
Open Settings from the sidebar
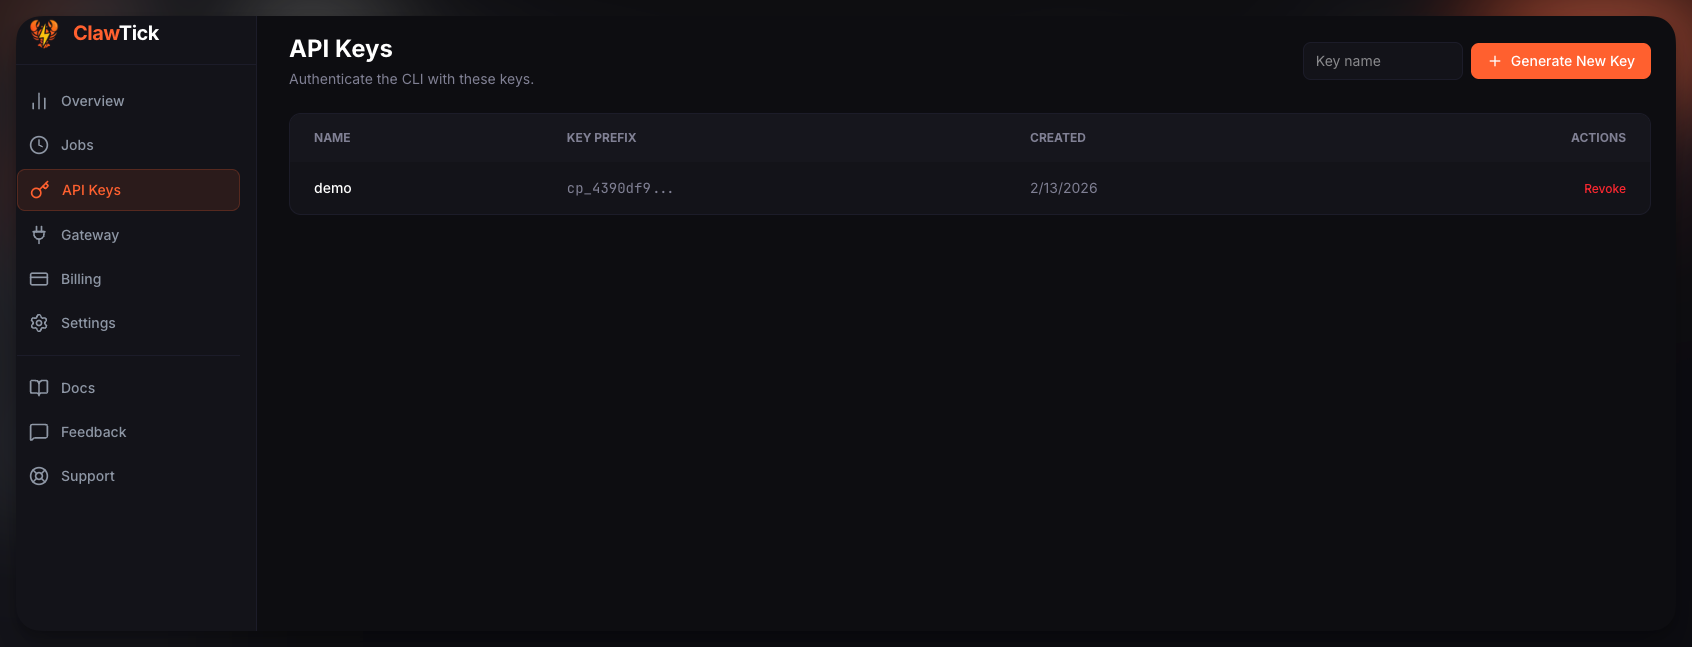pos(88,323)
